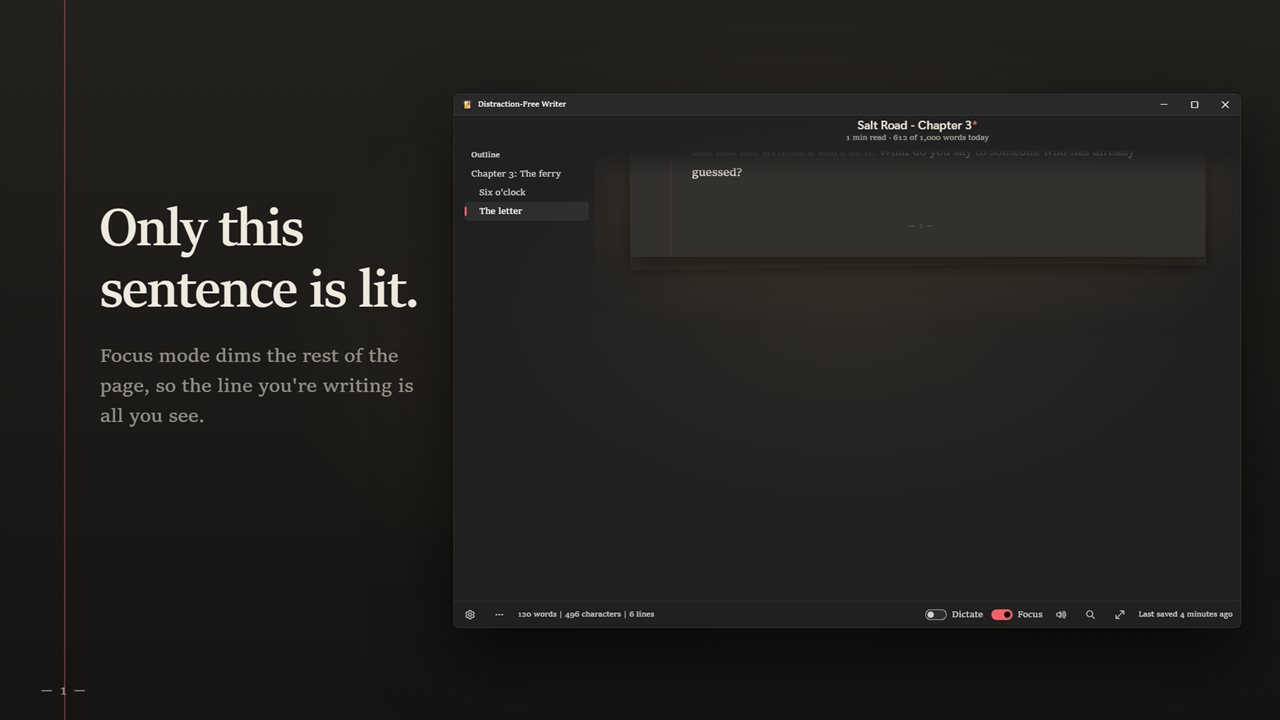This screenshot has height=720, width=1280.
Task: Click the speaker read-aloud icon
Action: tap(1061, 614)
